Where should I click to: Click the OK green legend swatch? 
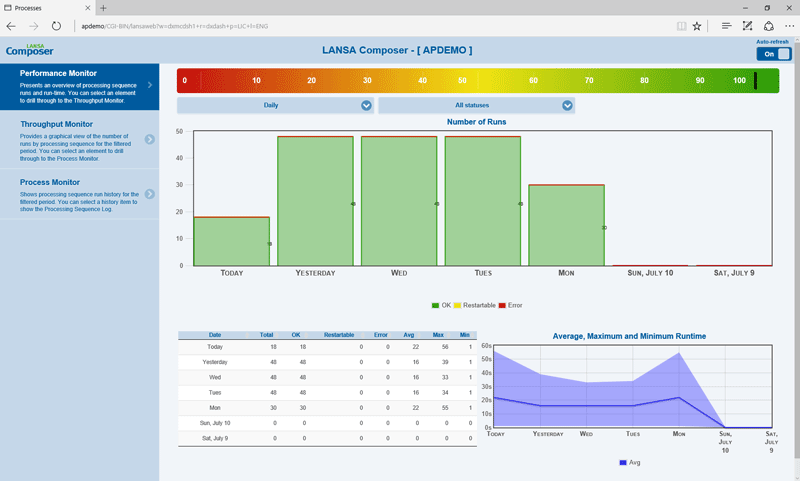pyautogui.click(x=435, y=306)
